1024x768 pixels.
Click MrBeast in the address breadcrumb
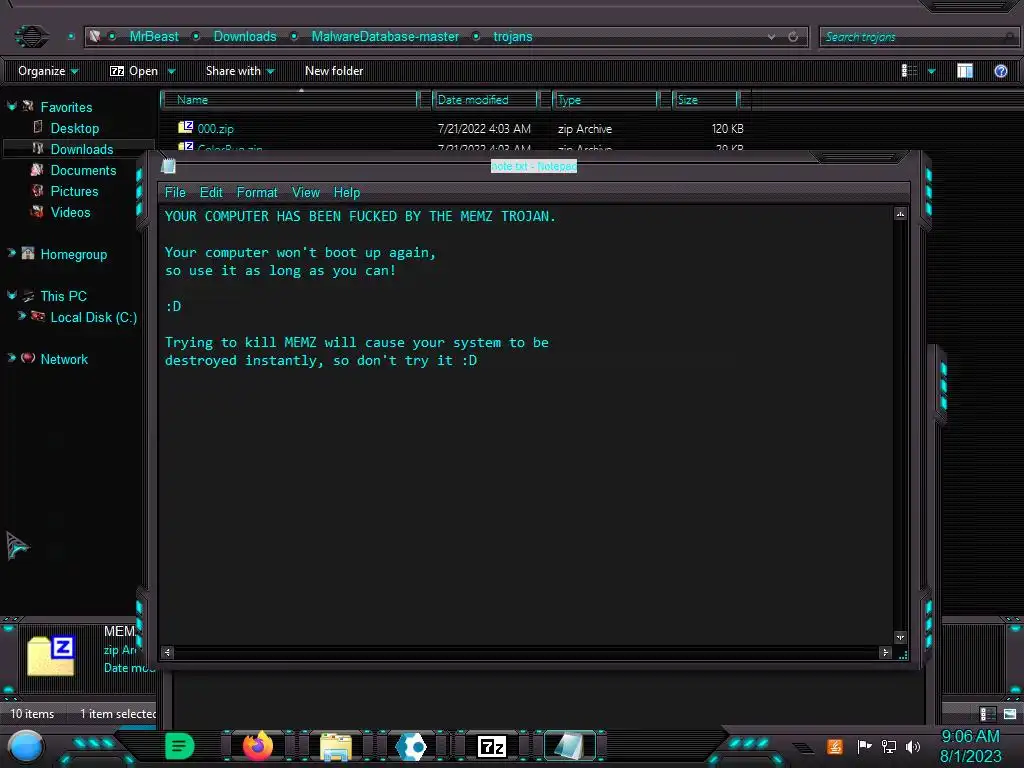point(153,37)
